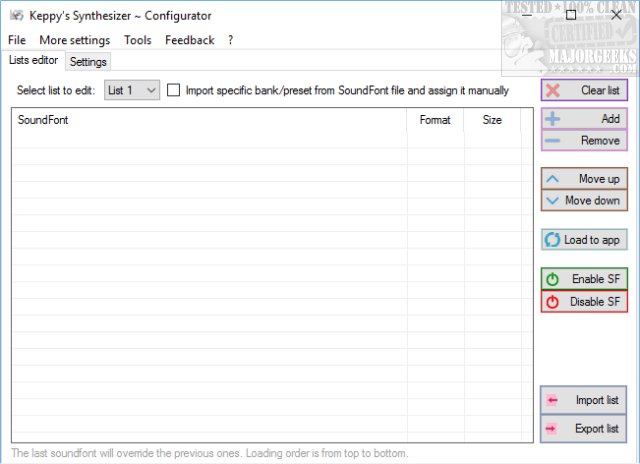Open the Feedback menu
Image resolution: width=640 pixels, height=464 pixels.
(x=190, y=40)
